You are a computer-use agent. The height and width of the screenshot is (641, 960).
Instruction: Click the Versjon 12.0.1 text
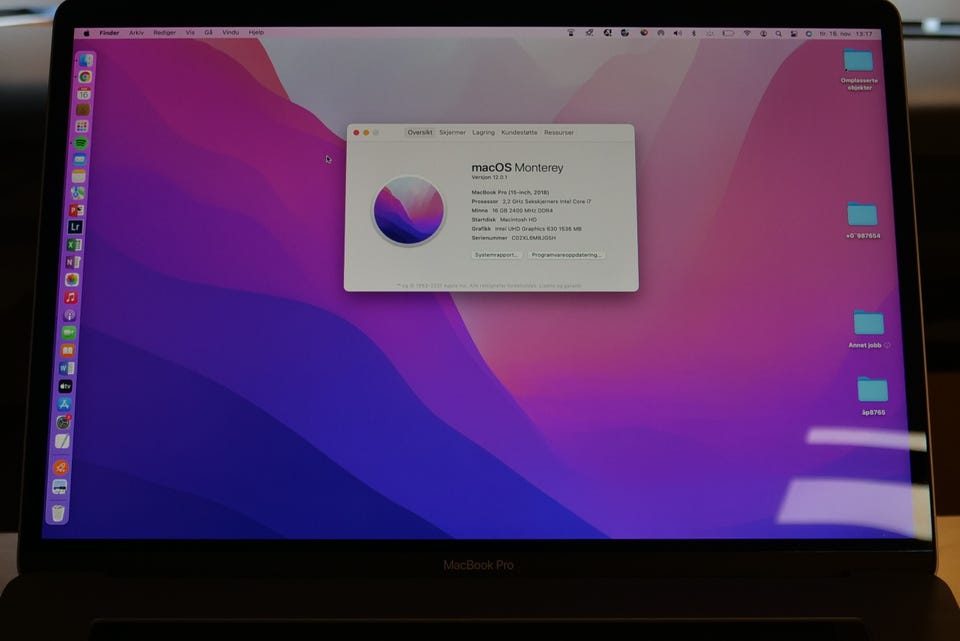coord(489,178)
